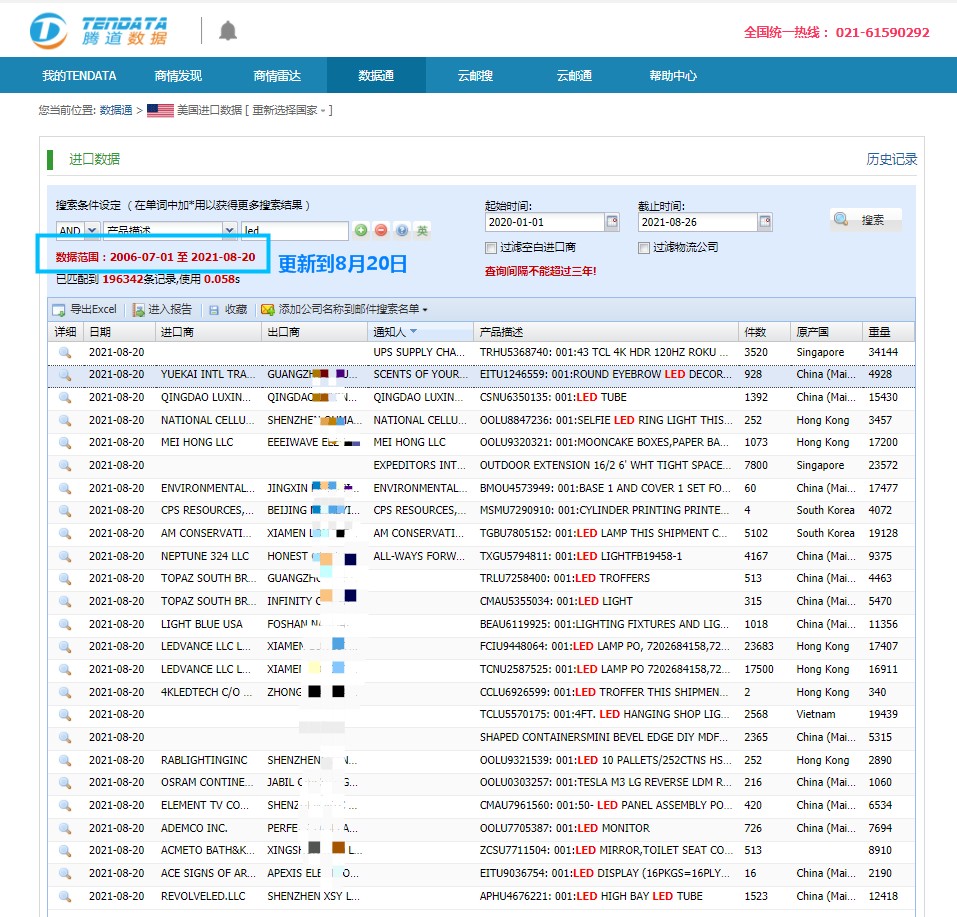Open detail magnifier for YUEKAI INTL TRA row
Viewport: 957px width, 917px height.
[x=65, y=375]
